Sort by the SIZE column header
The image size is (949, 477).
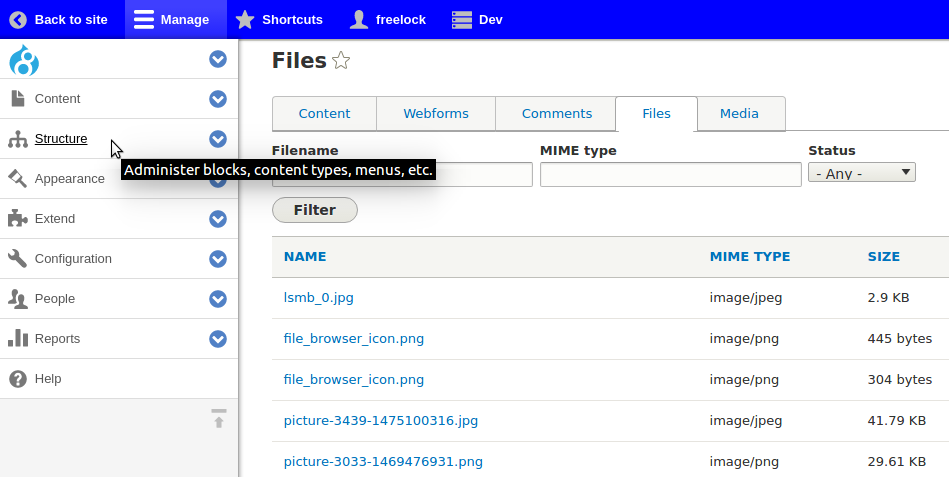[884, 257]
